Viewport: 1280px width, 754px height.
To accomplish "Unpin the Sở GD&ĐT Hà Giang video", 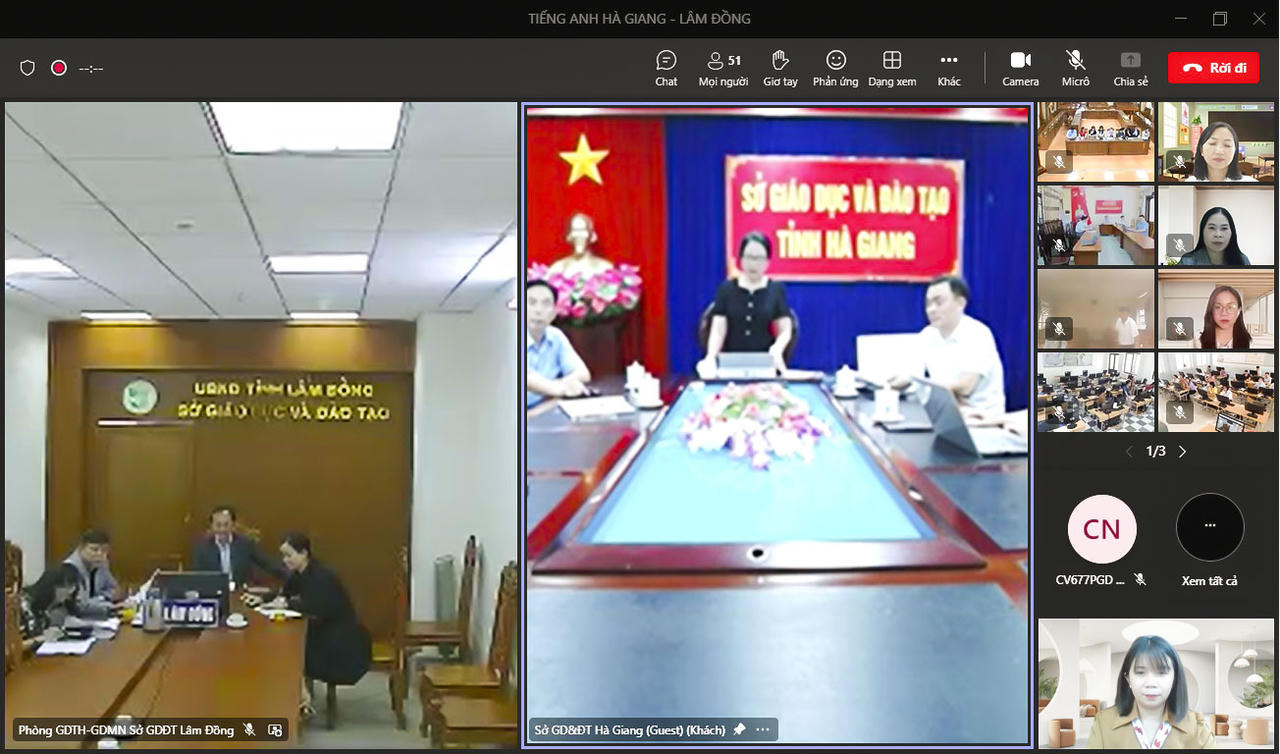I will [739, 730].
